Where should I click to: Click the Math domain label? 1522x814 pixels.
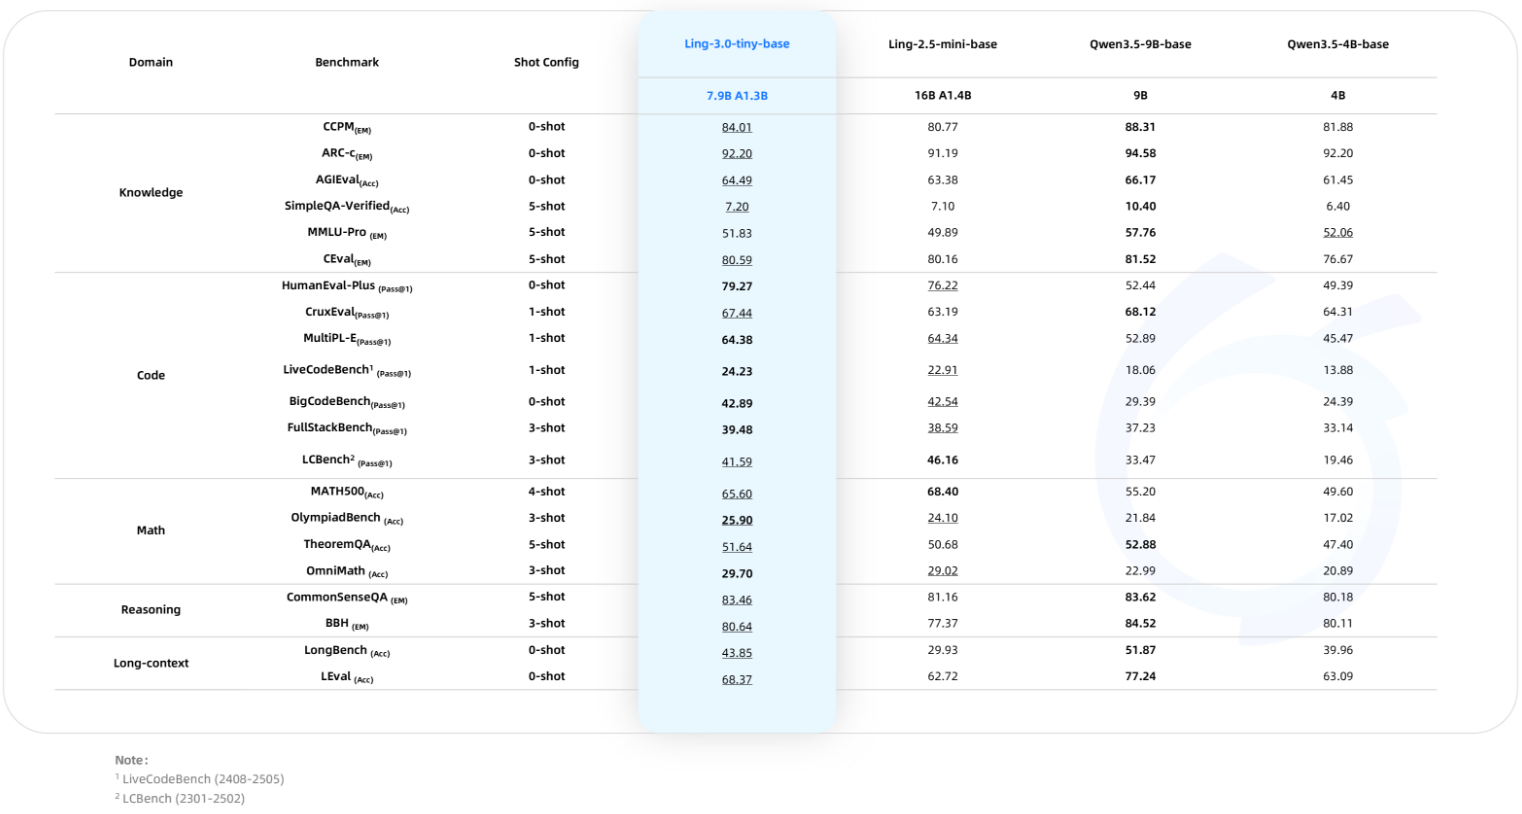click(151, 530)
